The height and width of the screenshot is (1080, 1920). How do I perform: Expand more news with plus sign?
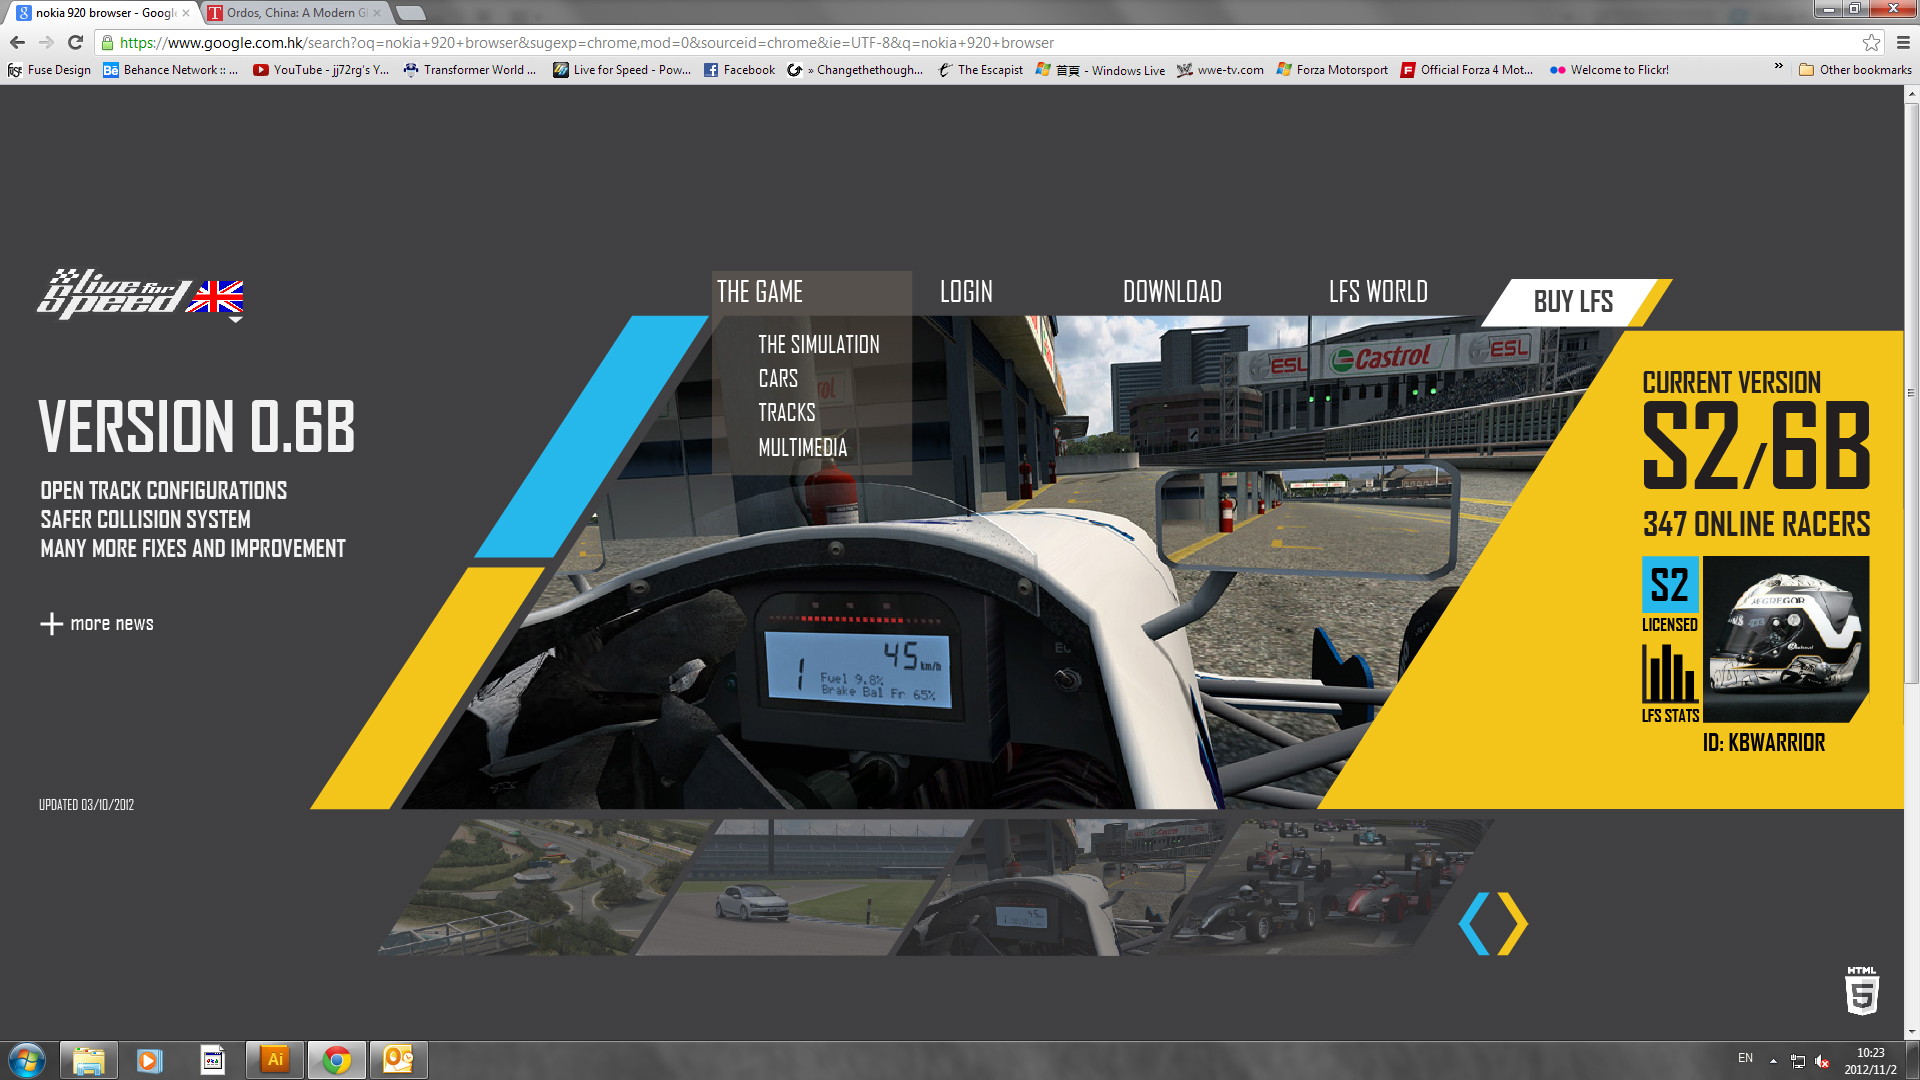(x=51, y=624)
